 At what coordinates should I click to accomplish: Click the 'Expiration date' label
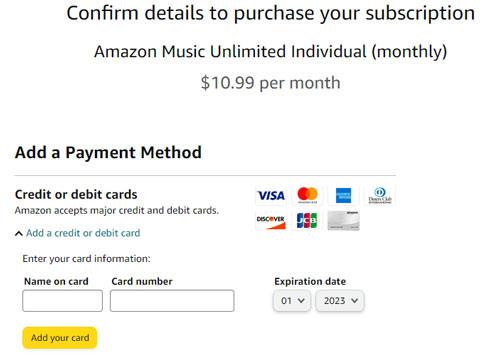point(310,281)
